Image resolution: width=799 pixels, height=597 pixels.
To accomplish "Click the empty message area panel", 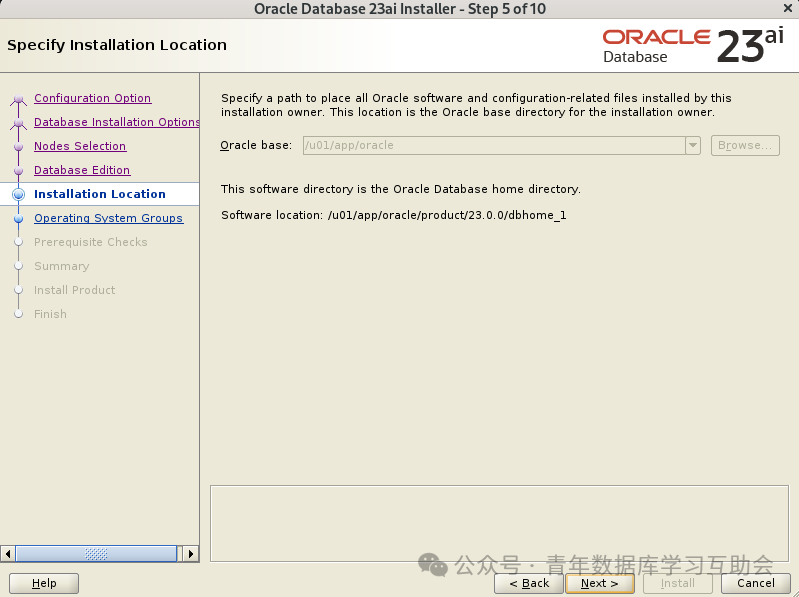I will click(x=499, y=523).
